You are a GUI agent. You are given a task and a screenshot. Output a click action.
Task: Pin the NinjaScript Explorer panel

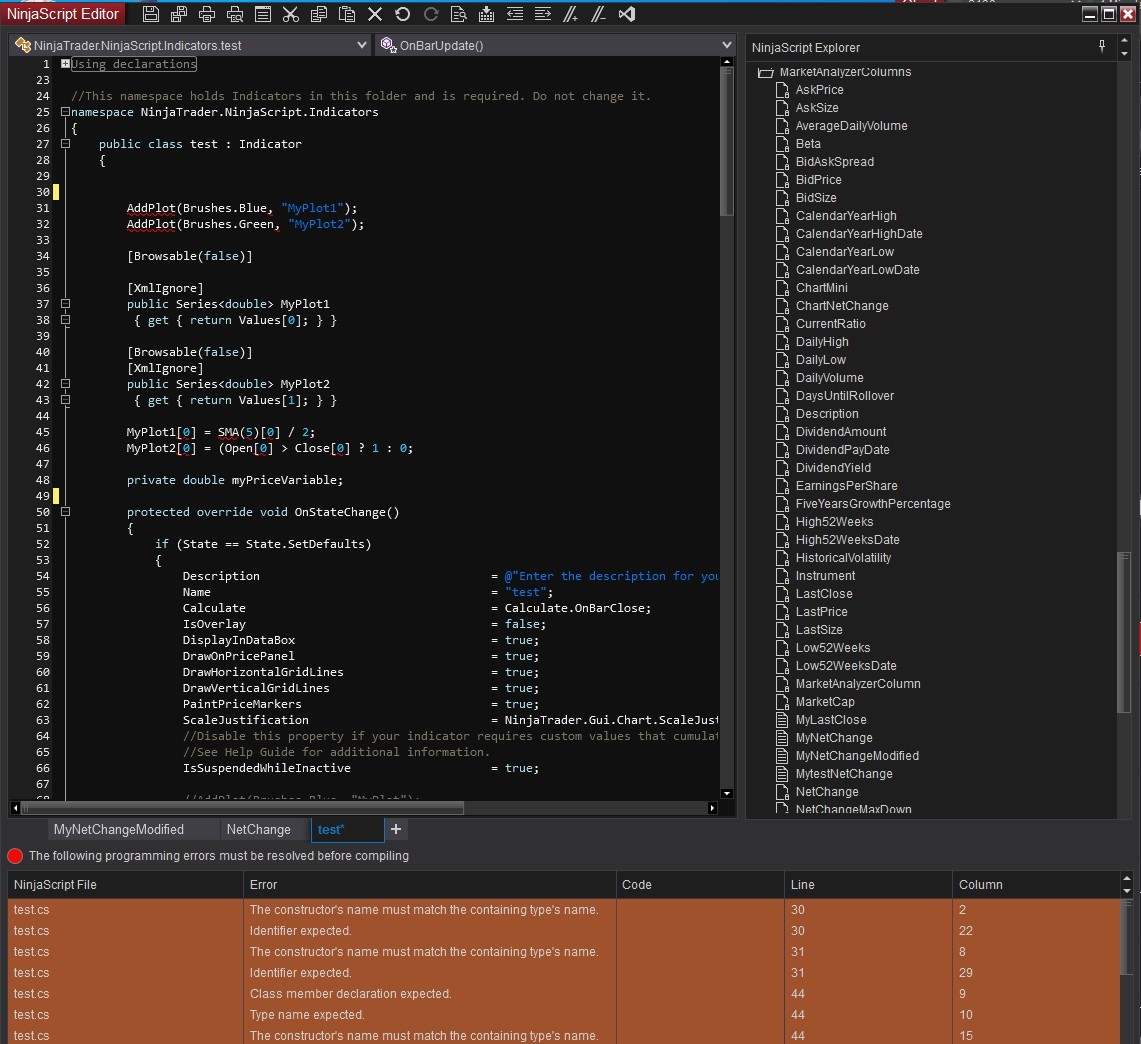click(1102, 46)
